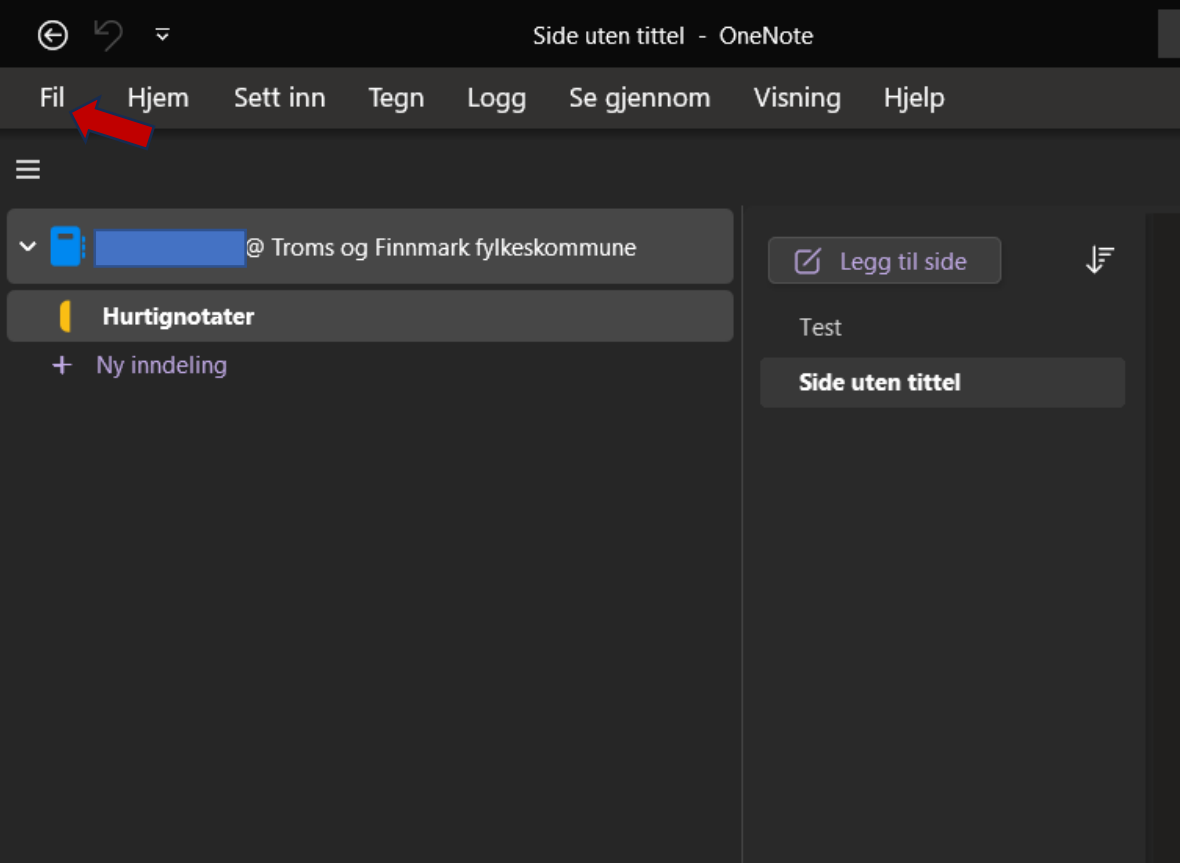Open the Fil menu
This screenshot has width=1180, height=863.
[52, 98]
